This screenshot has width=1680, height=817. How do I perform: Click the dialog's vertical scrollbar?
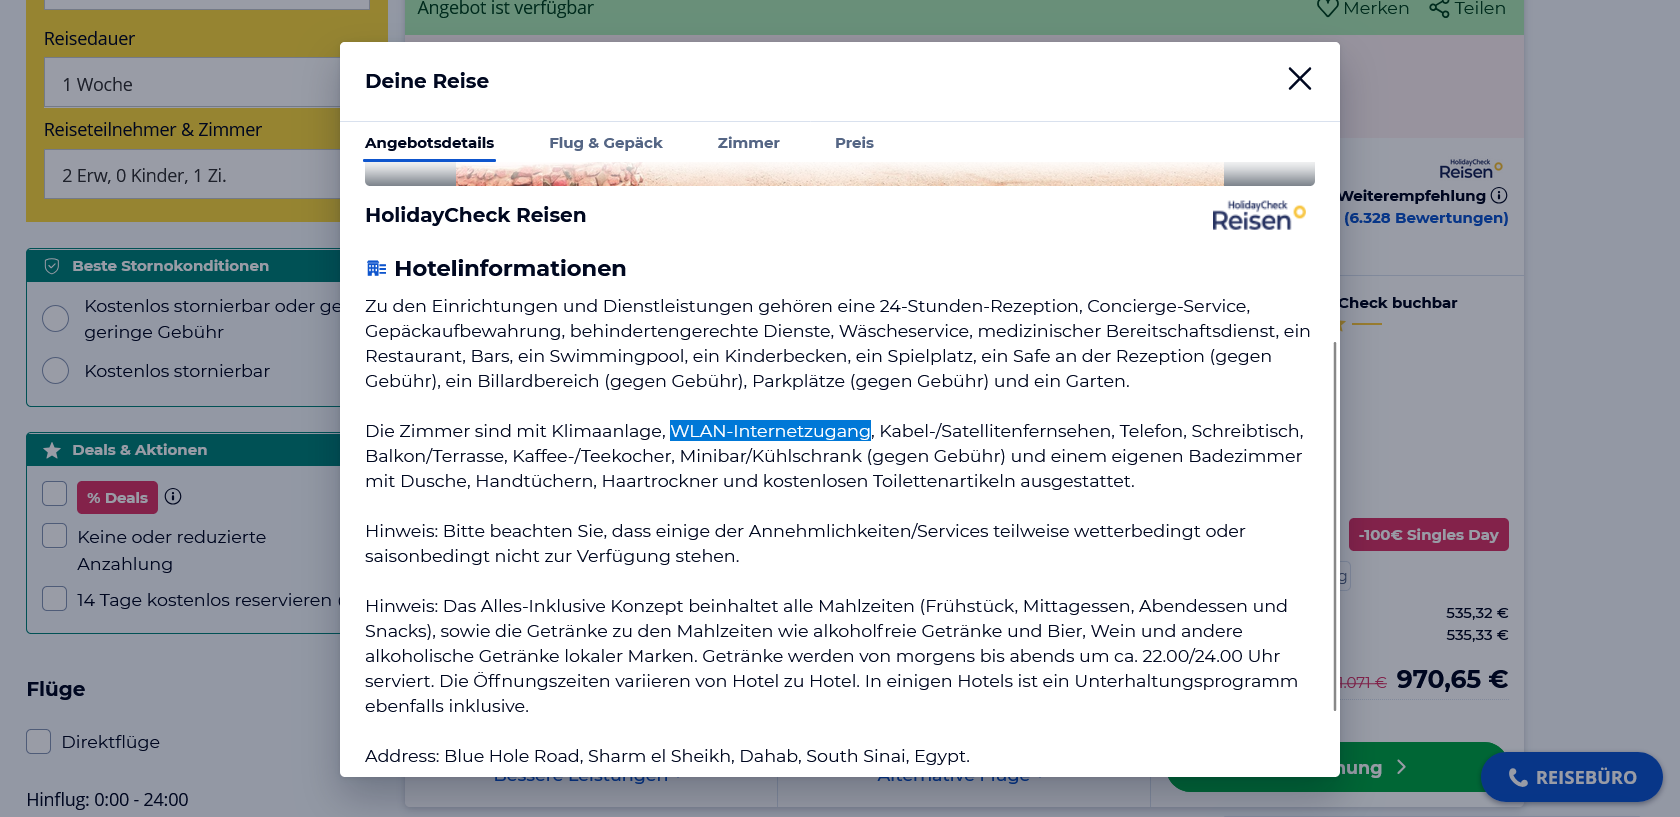(1334, 525)
